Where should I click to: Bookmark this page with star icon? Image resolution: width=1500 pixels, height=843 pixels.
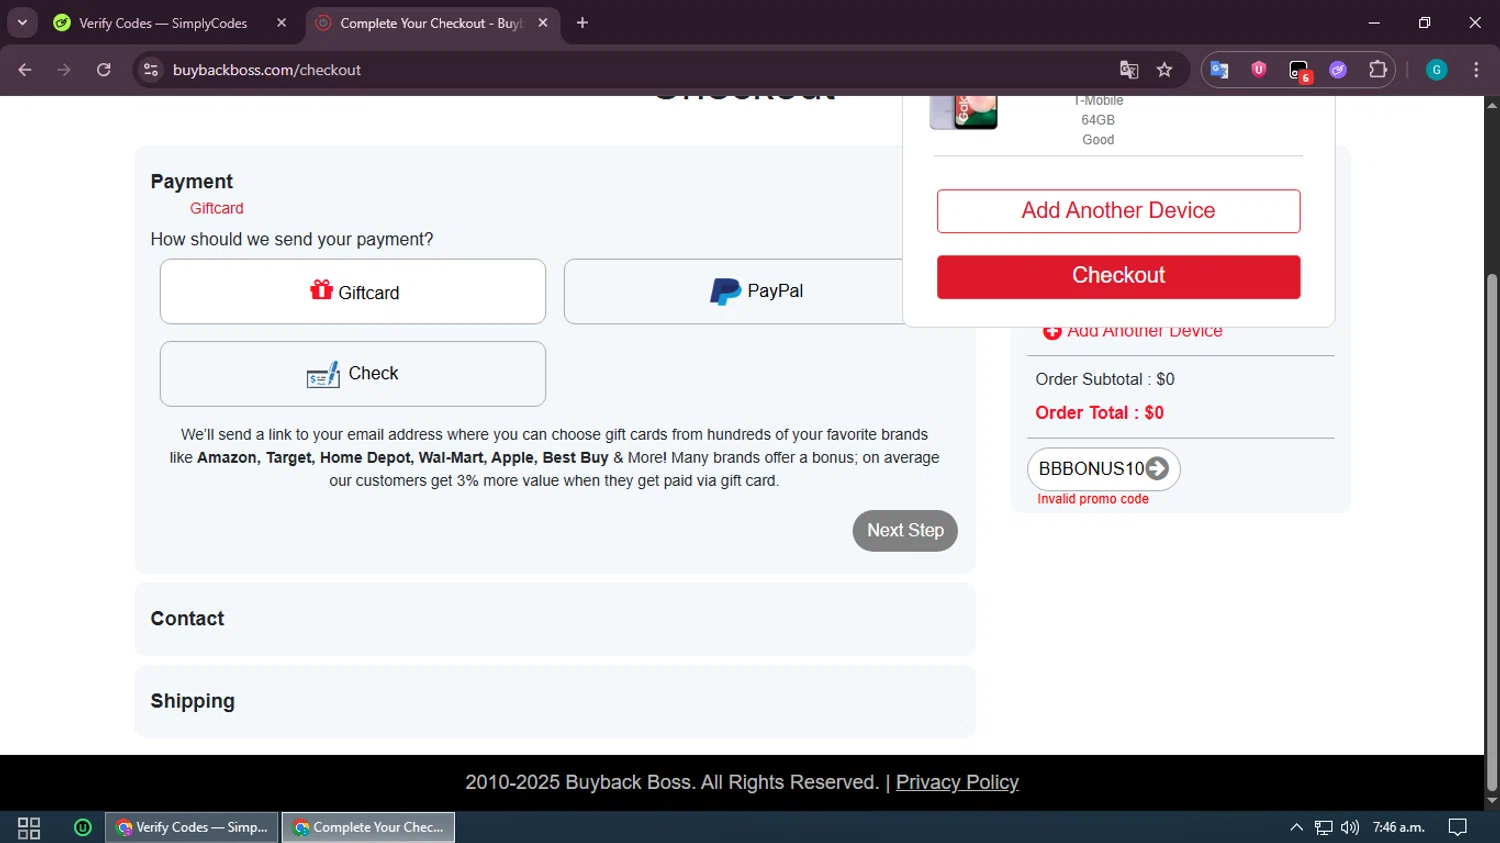1164,70
